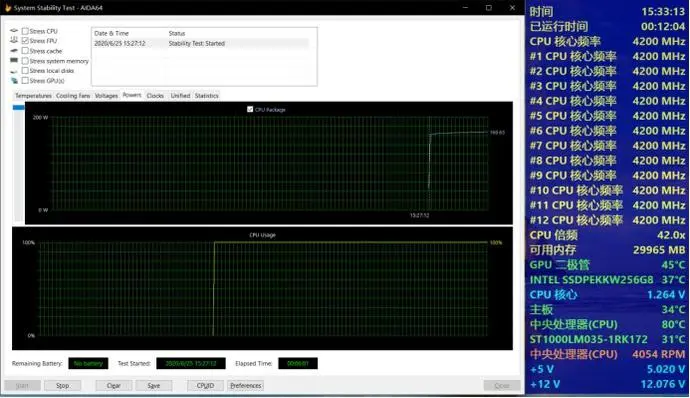The width and height of the screenshot is (690, 398).
Task: Select the Statistics tab
Action: coord(206,96)
